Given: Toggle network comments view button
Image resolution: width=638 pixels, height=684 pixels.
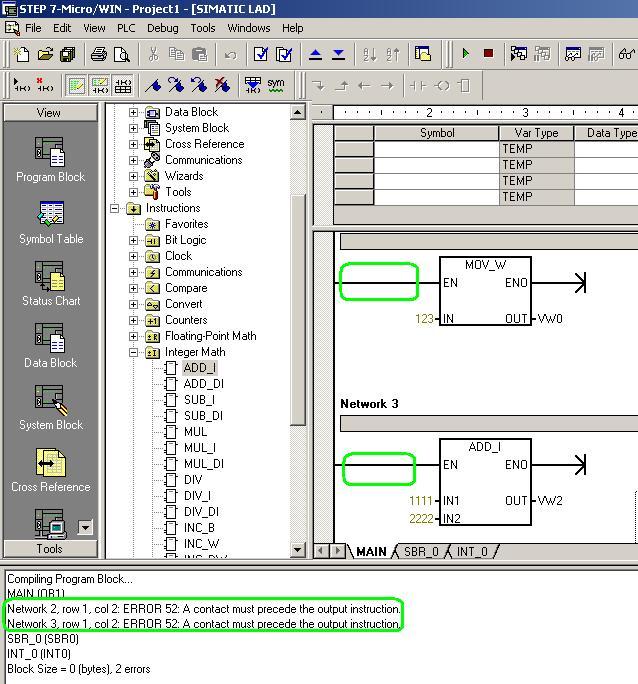Looking at the screenshot, I should pos(99,85).
